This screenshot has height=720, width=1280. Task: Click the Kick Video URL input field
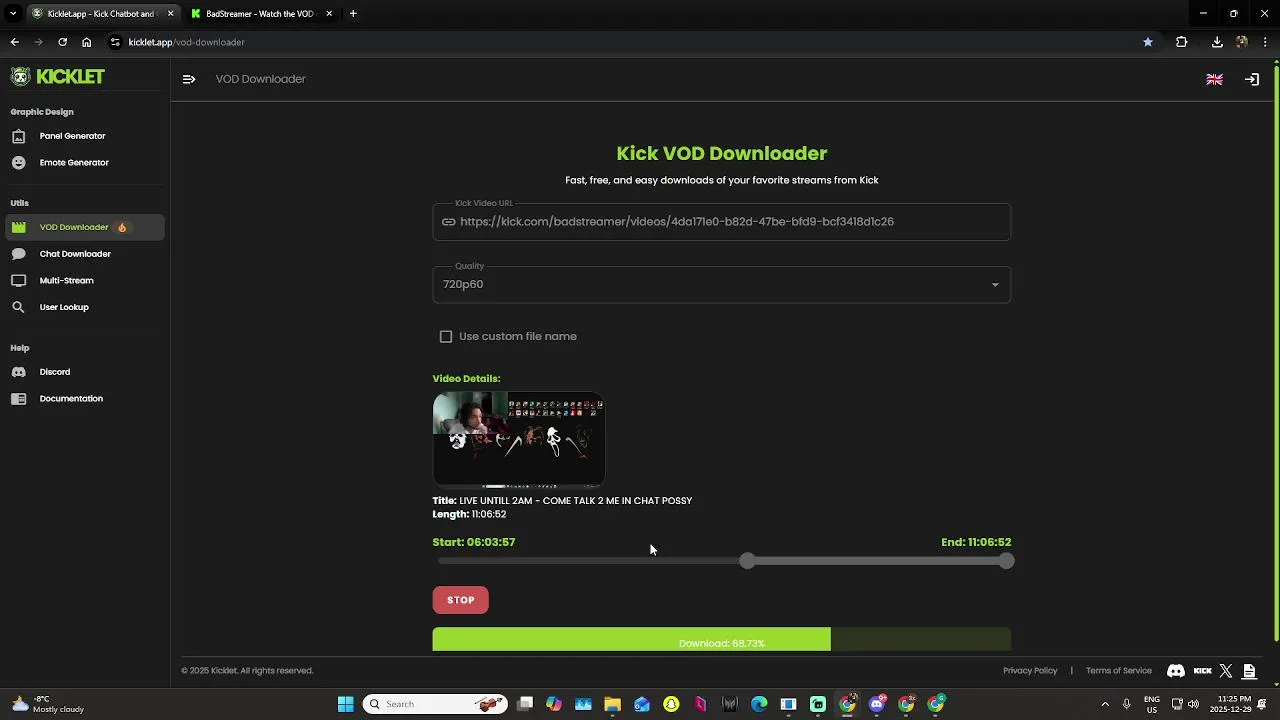click(x=721, y=222)
